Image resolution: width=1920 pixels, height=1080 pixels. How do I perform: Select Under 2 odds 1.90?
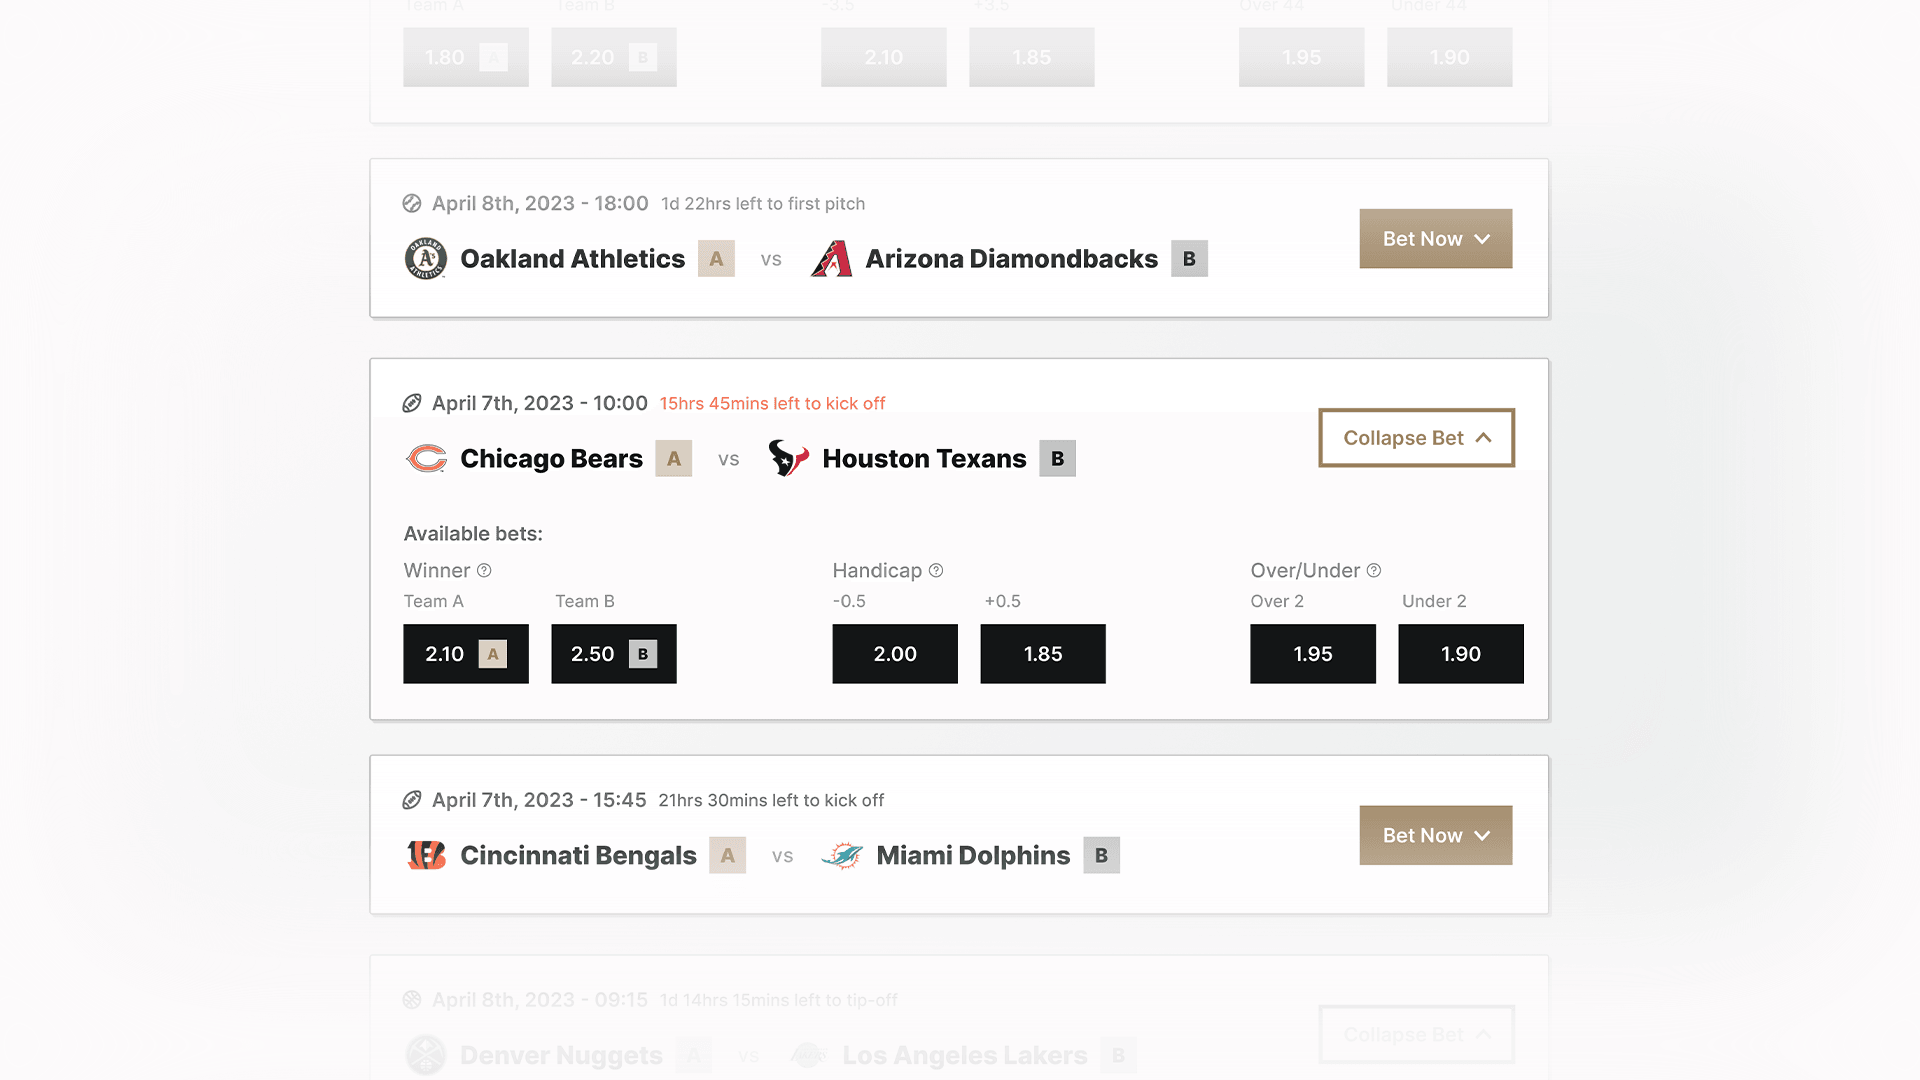[1460, 654]
